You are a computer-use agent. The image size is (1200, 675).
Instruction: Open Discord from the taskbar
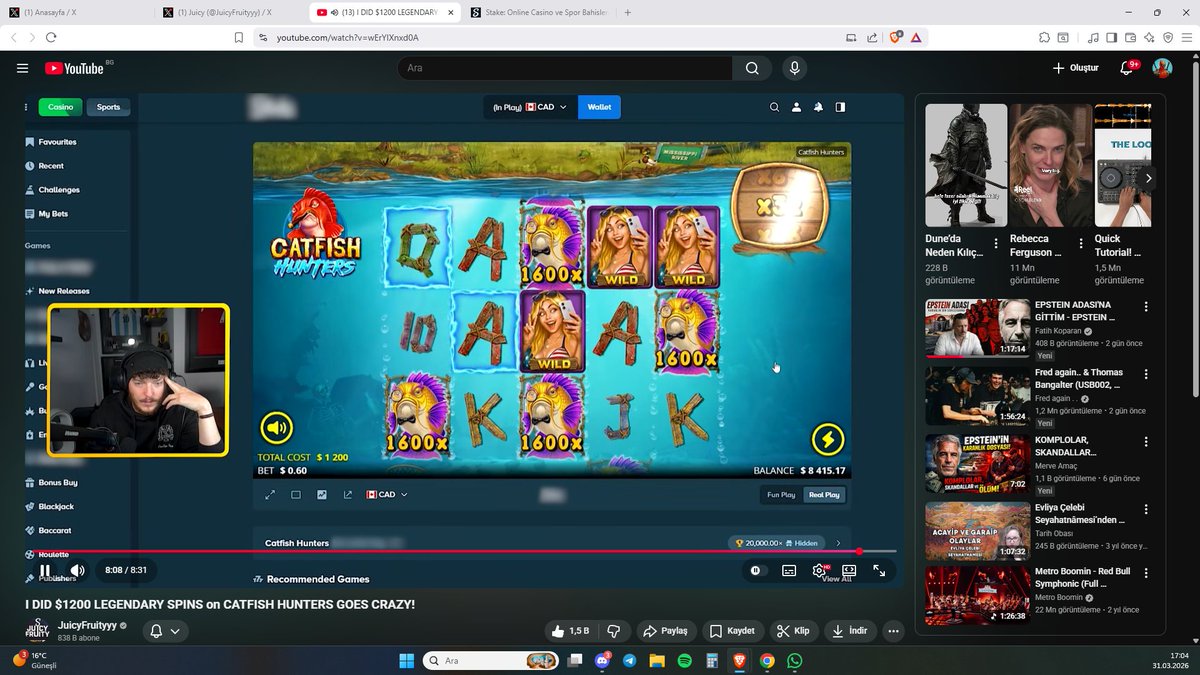point(603,661)
